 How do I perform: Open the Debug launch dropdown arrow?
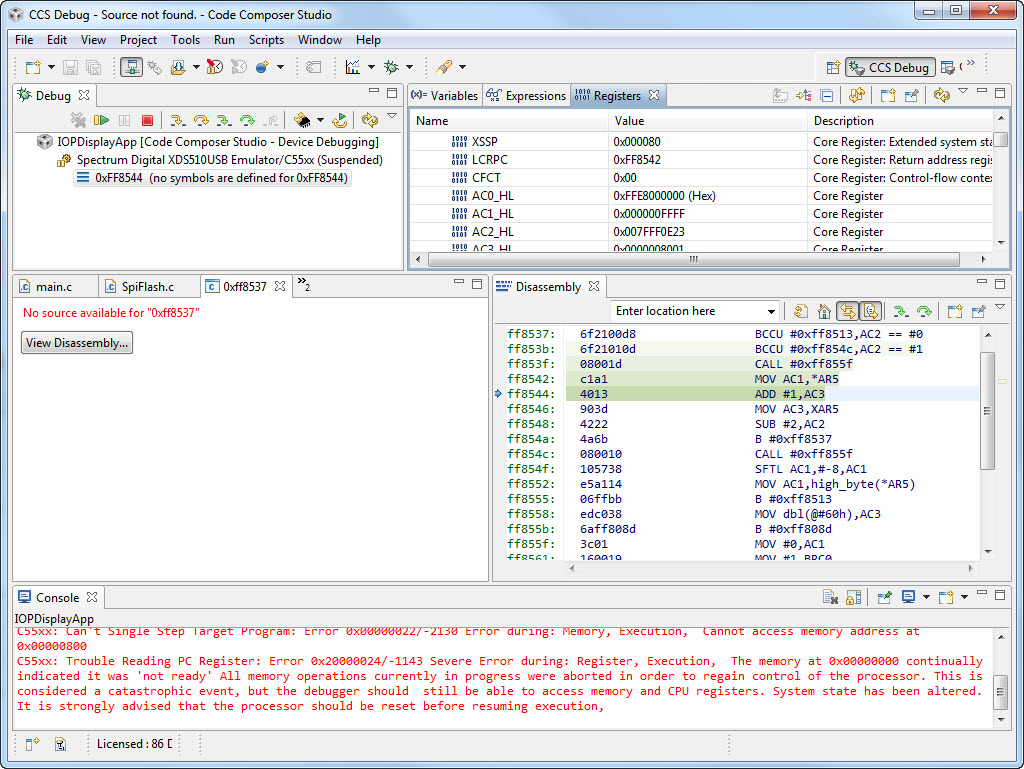point(409,67)
